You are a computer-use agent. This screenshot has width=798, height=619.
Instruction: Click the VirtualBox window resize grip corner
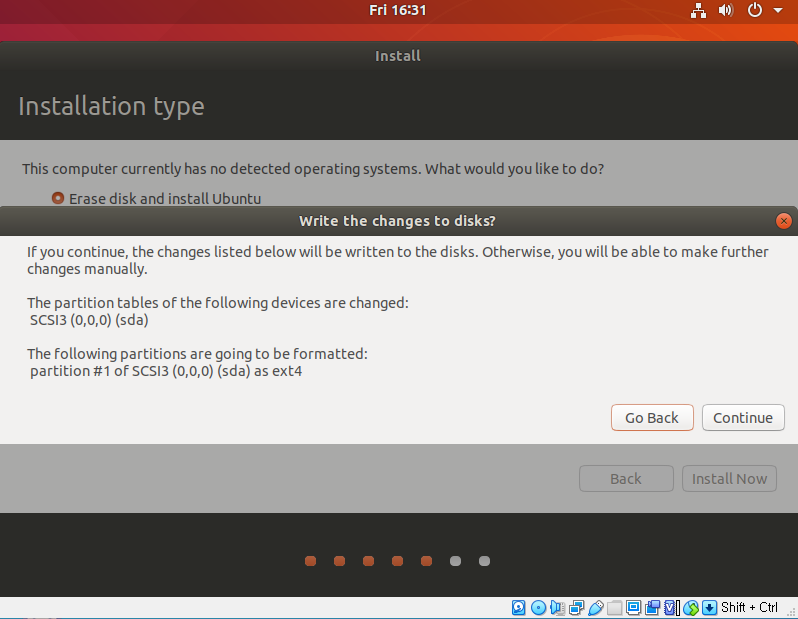791,612
